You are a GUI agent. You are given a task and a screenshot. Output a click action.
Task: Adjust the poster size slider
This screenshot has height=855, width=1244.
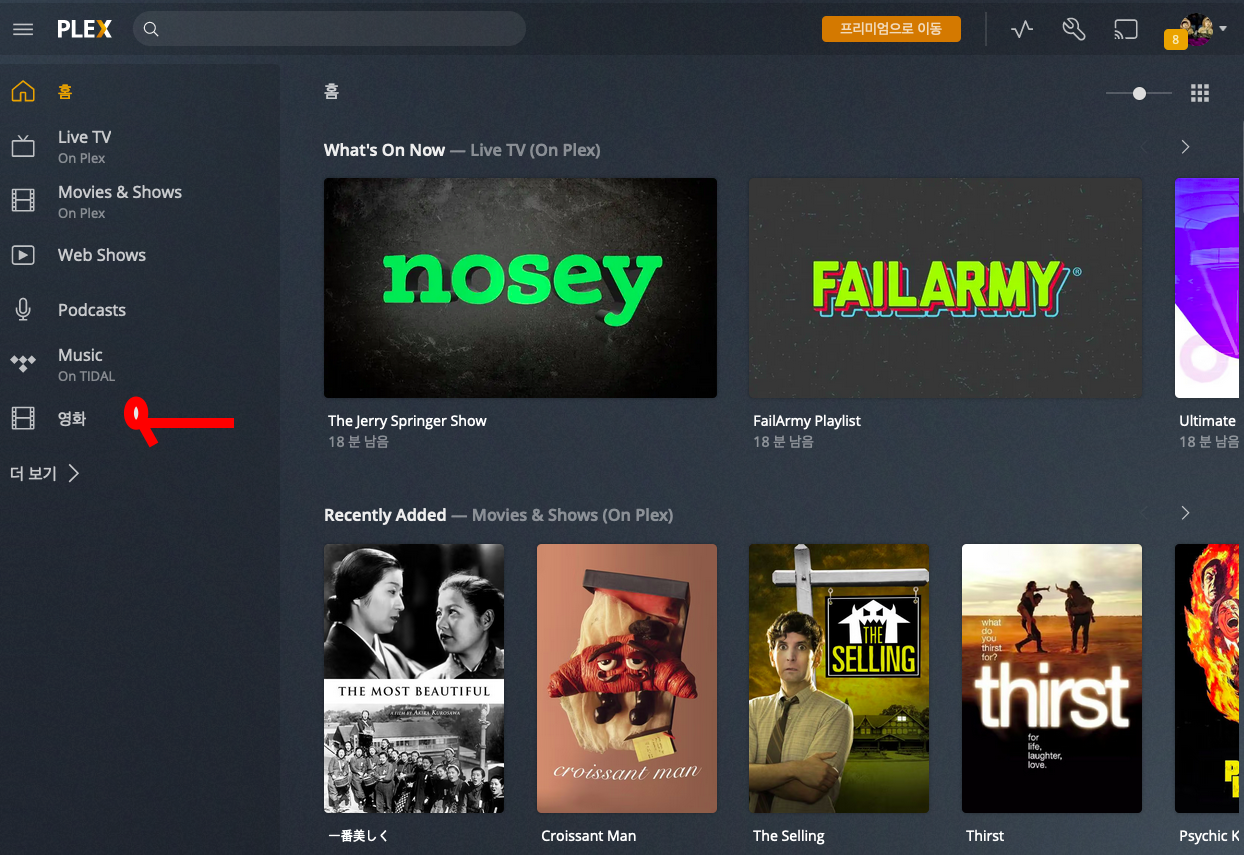point(1139,93)
